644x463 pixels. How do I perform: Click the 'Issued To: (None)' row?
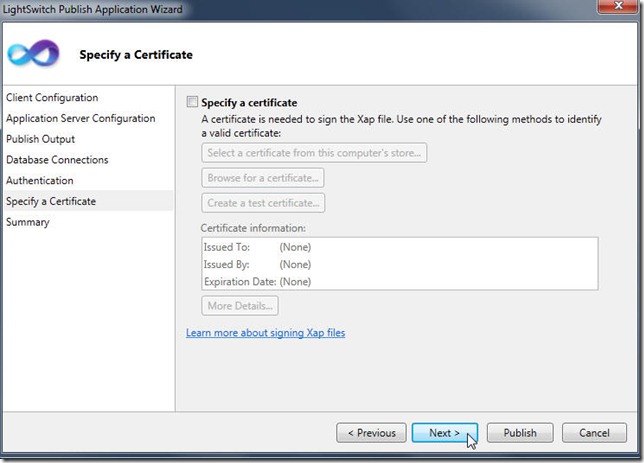coord(258,247)
